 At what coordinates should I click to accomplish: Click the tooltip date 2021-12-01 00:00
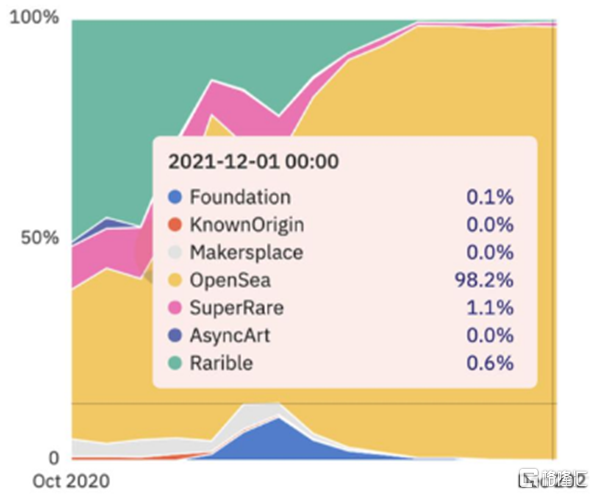tap(253, 162)
